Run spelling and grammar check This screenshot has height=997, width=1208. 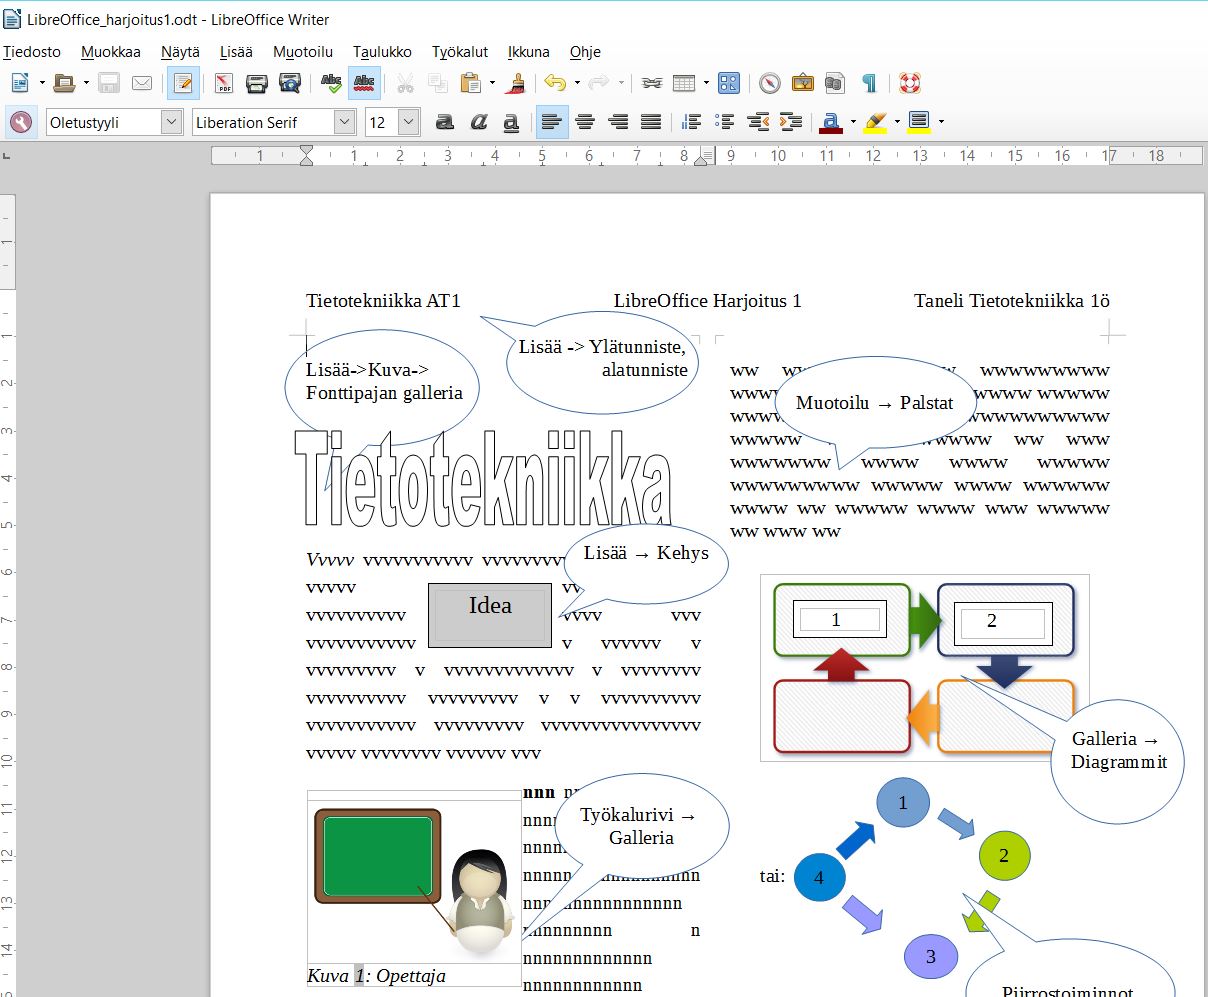click(x=331, y=83)
